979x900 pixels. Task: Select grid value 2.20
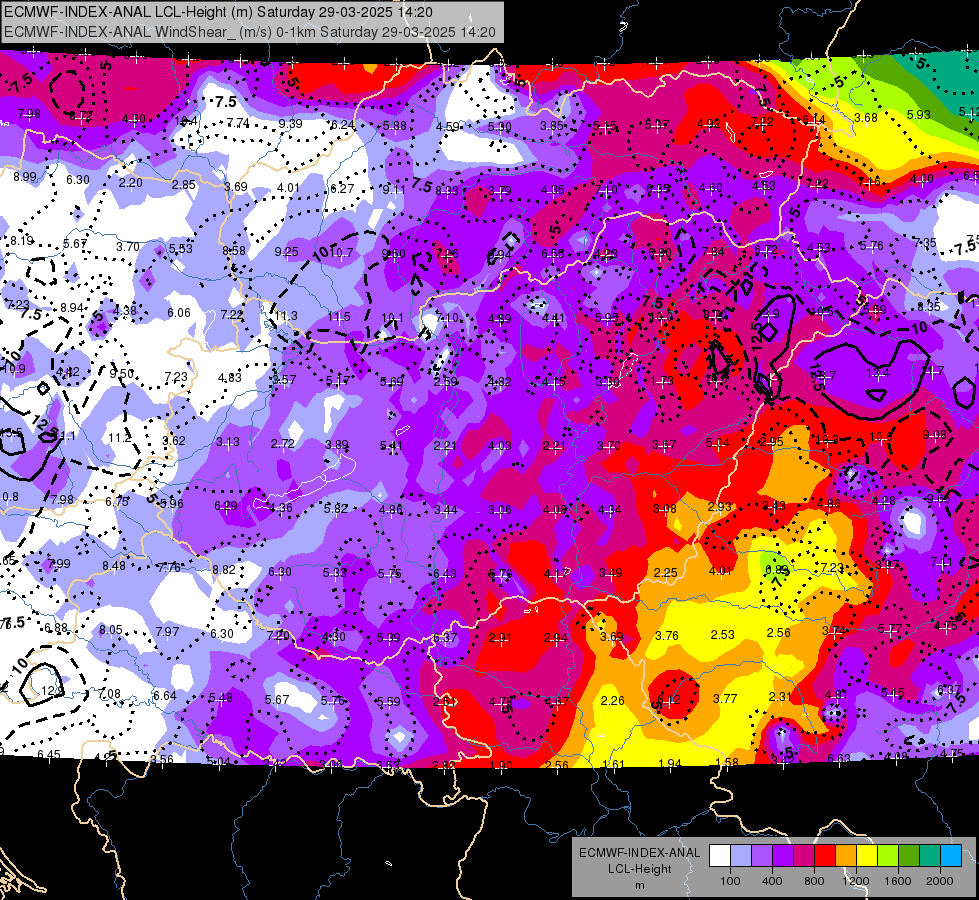click(130, 183)
